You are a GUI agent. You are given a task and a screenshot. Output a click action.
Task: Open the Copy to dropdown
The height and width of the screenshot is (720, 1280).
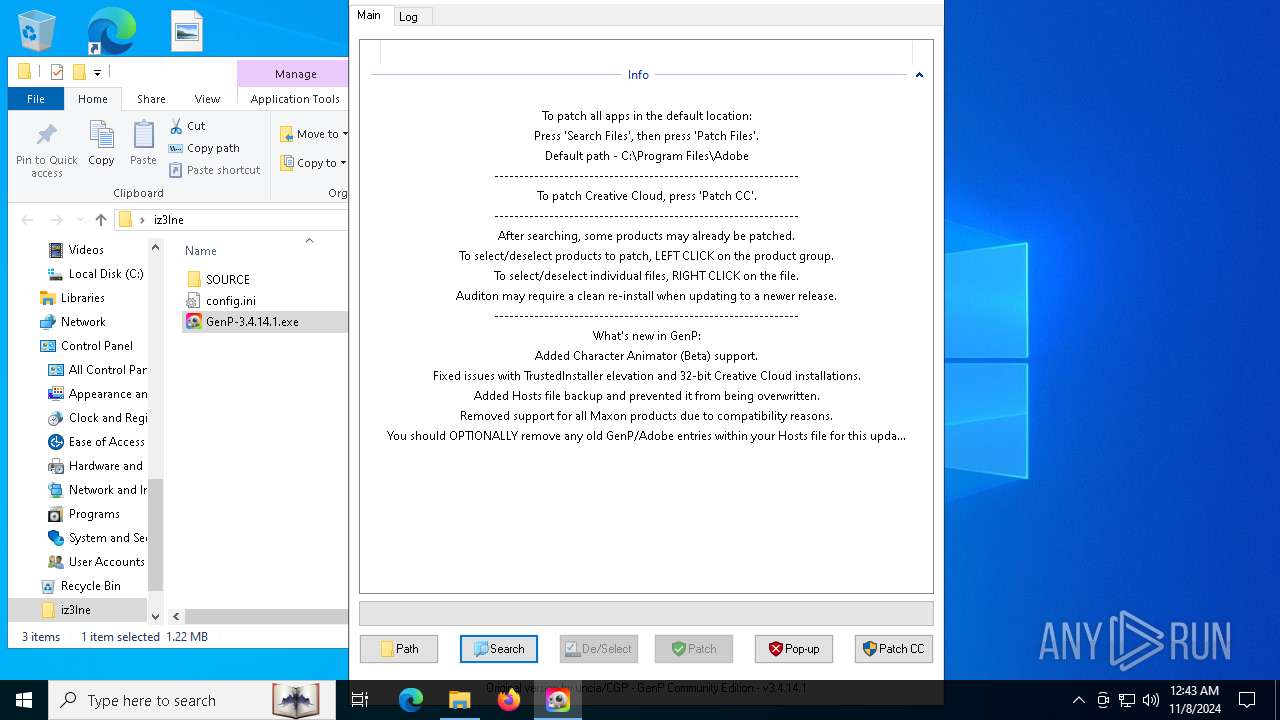[x=313, y=163]
